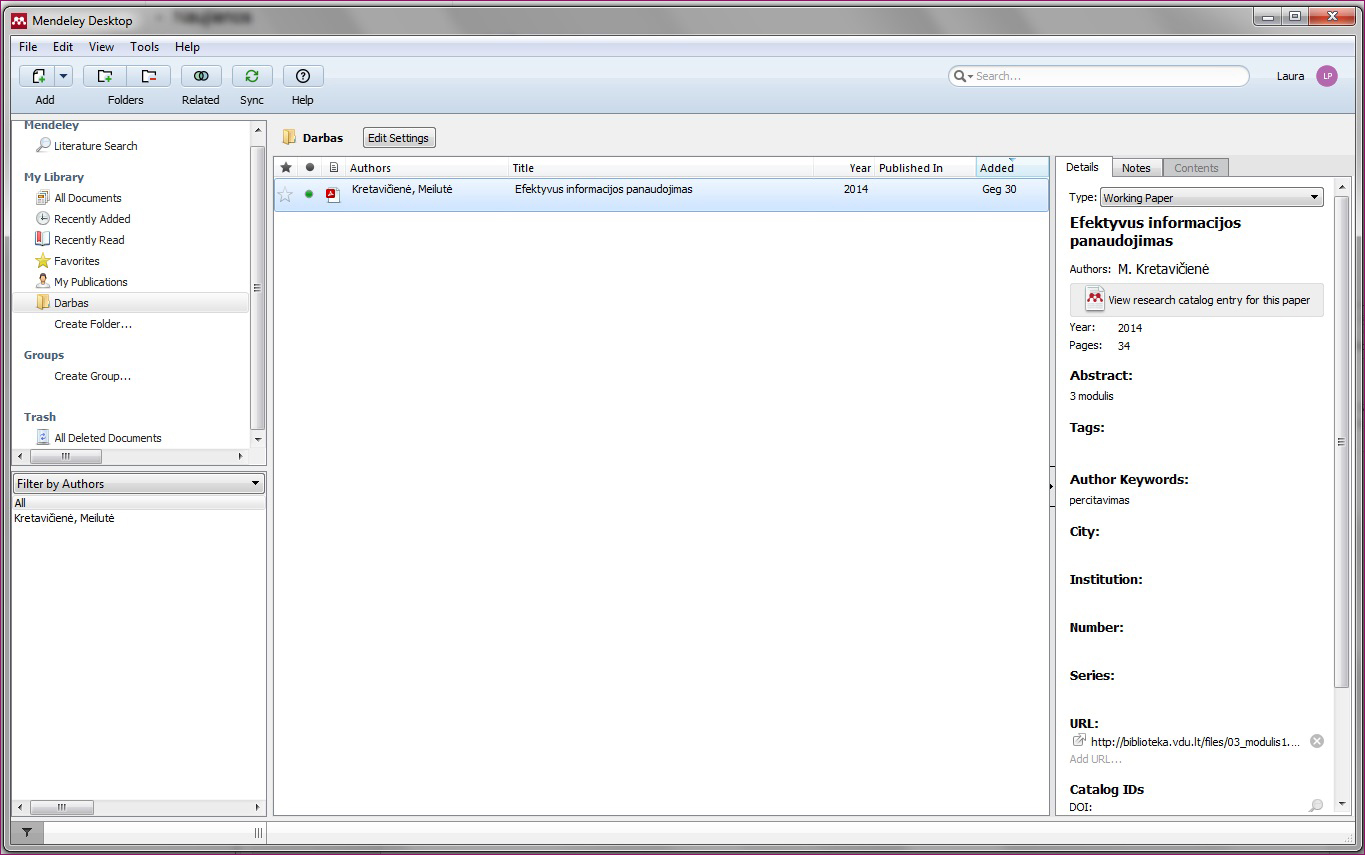Sync the library with the Sync icon
This screenshot has width=1365, height=855.
tap(252, 76)
